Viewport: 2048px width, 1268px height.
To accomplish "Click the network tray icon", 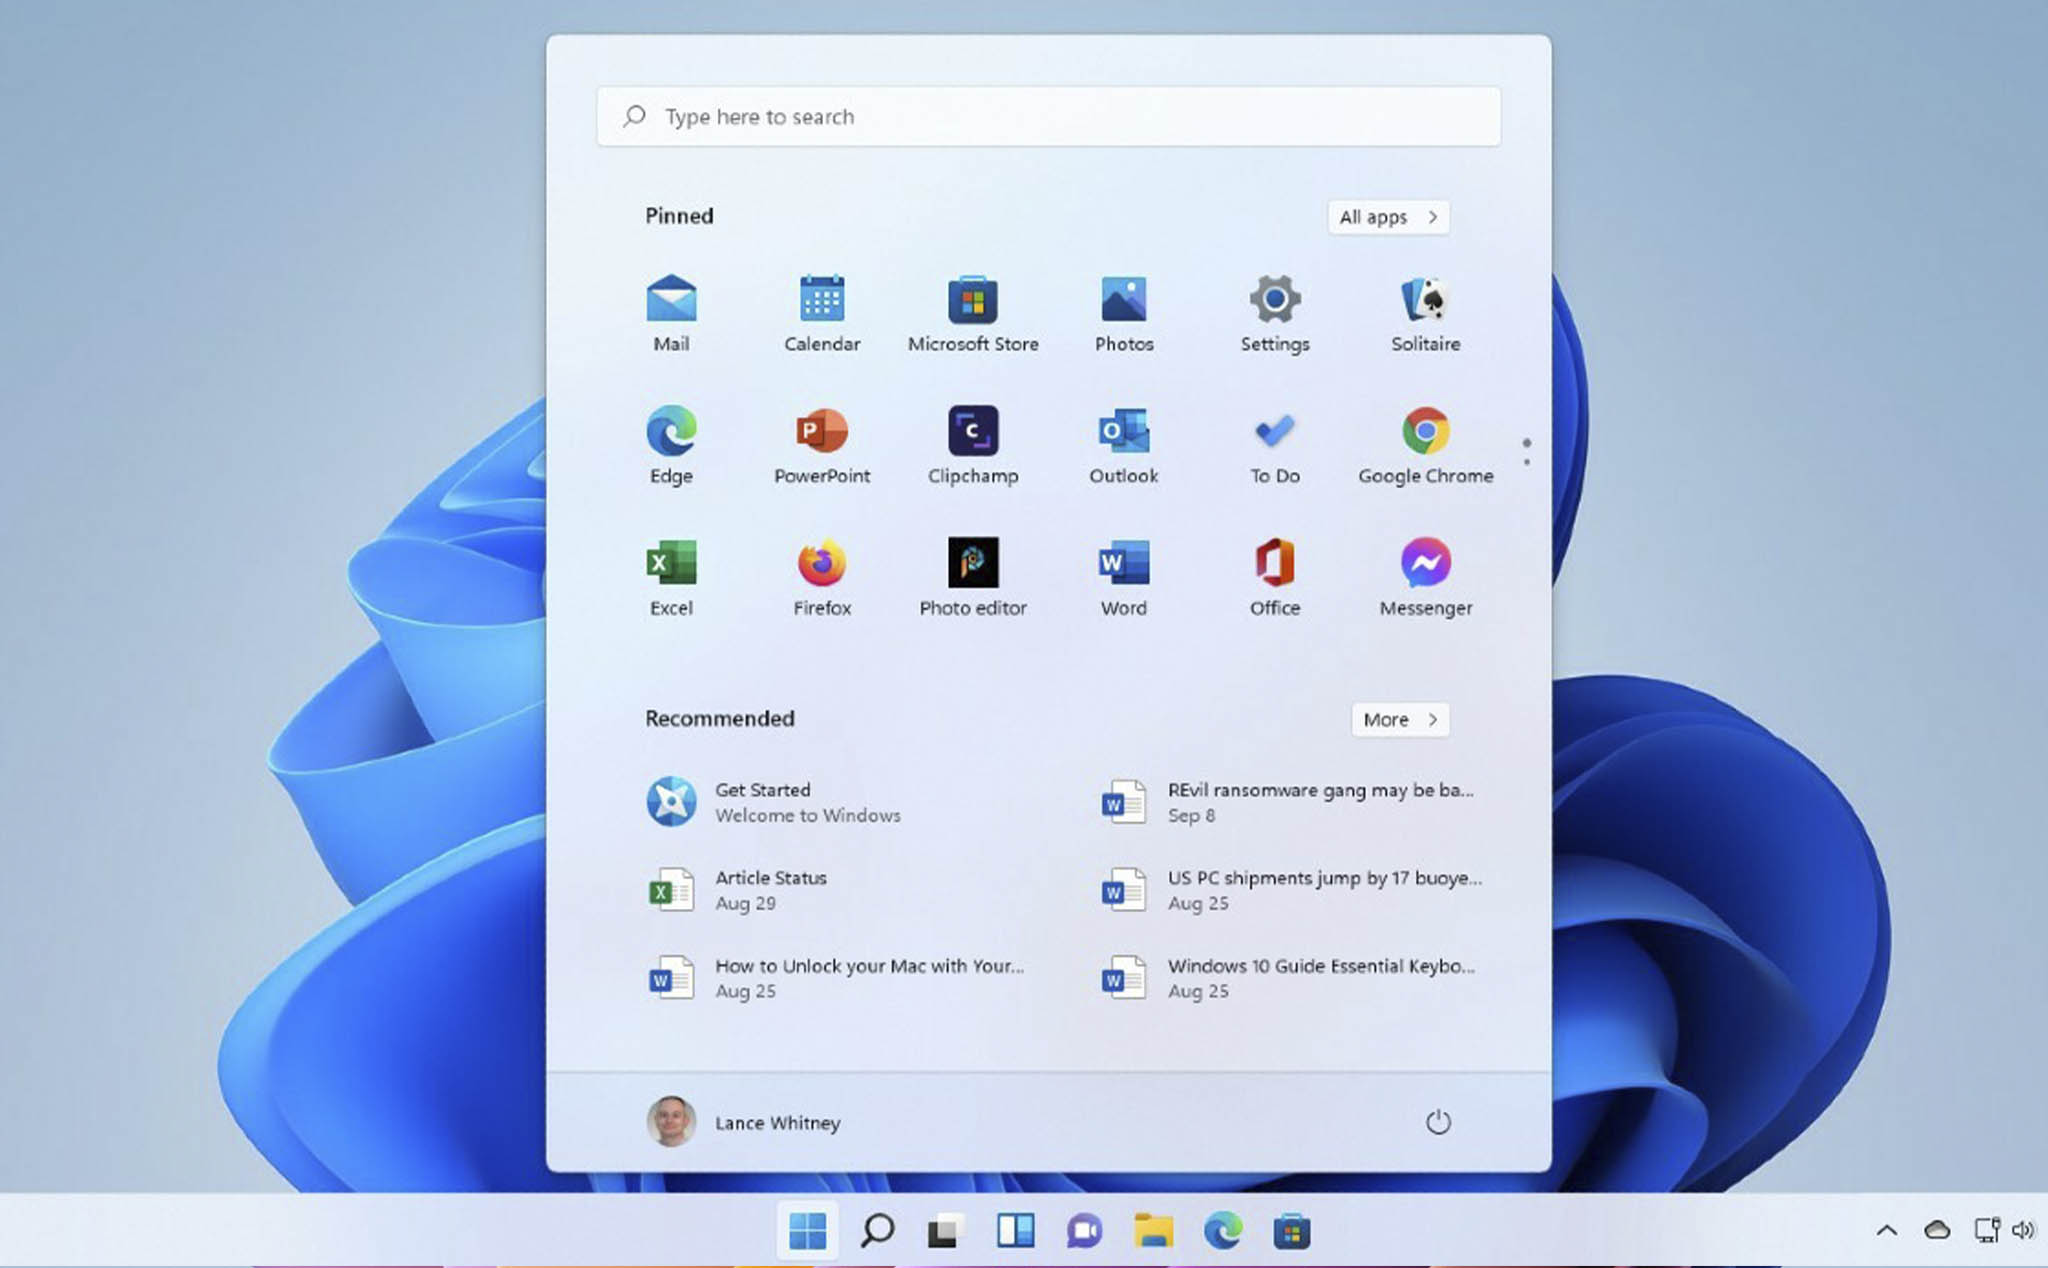I will click(x=1987, y=1230).
